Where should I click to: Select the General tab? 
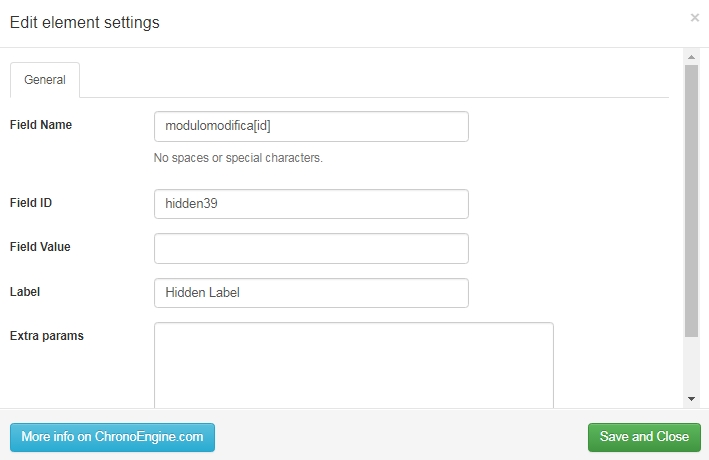[x=45, y=80]
